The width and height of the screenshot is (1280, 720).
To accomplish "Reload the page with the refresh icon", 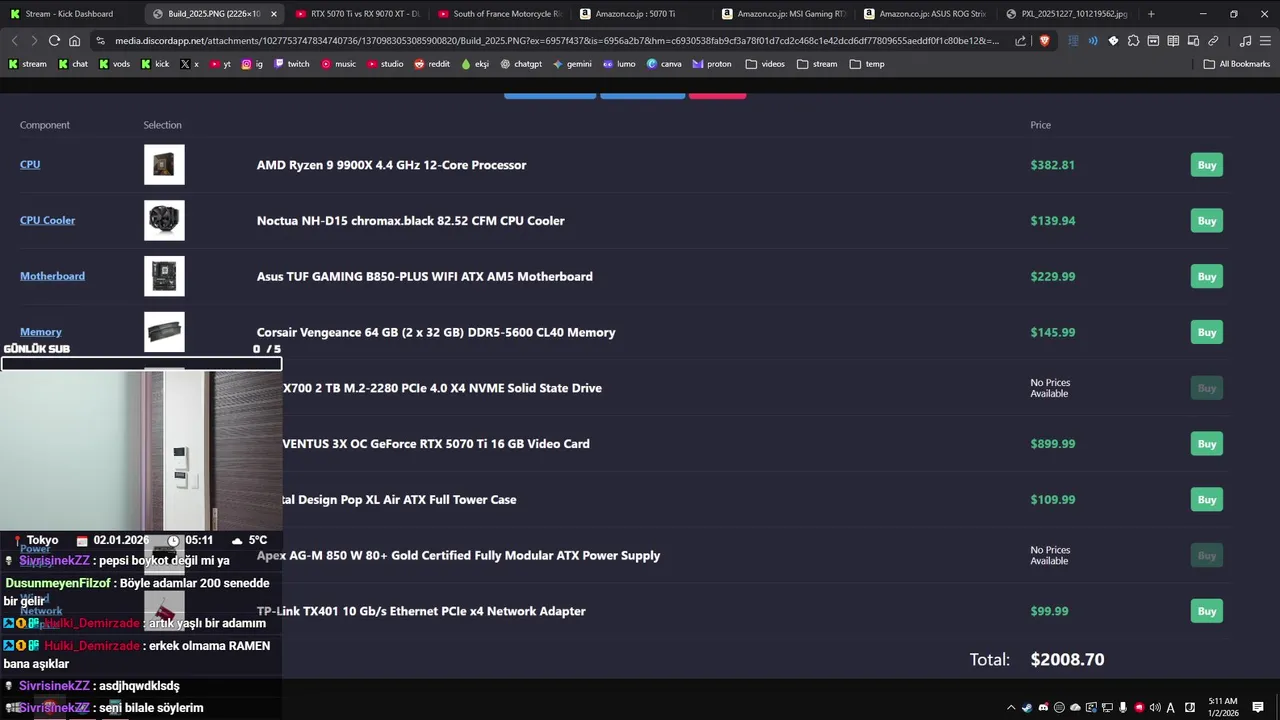I will pos(54,41).
